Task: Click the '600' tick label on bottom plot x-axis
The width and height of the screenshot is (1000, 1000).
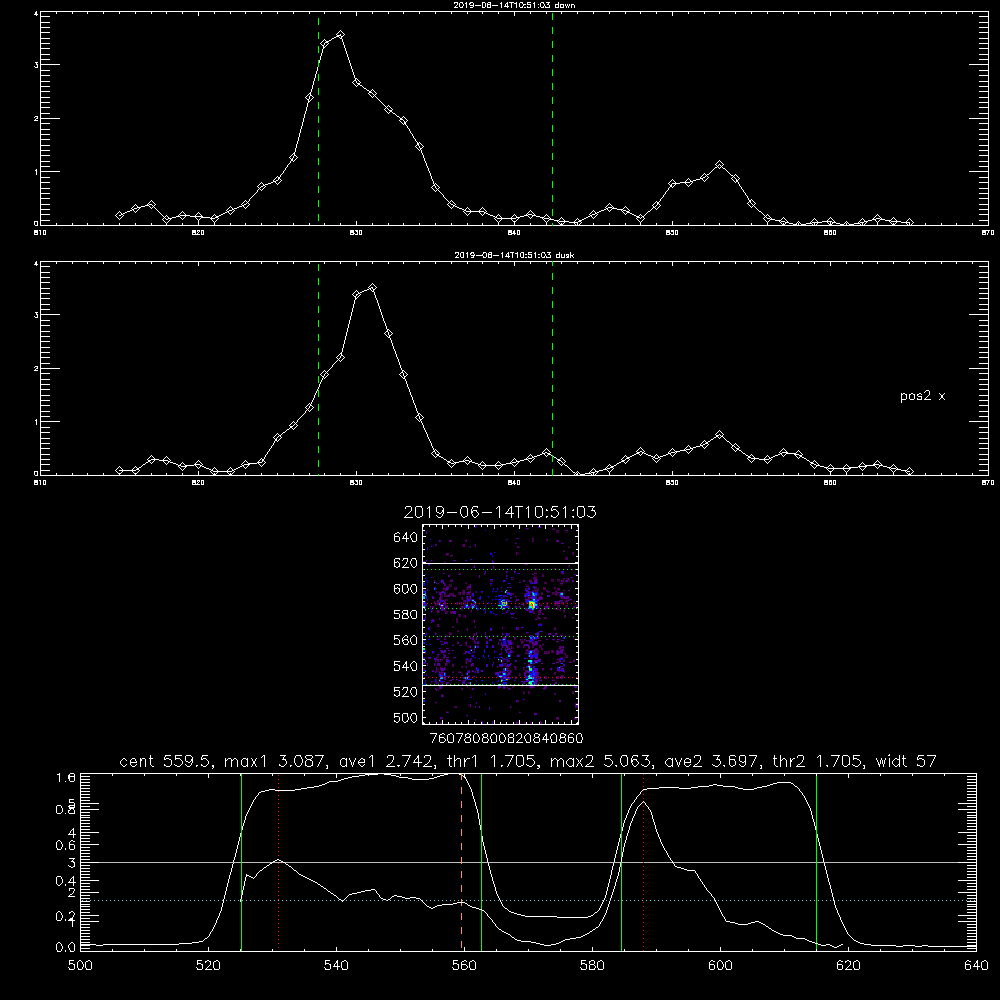Action: 721,966
